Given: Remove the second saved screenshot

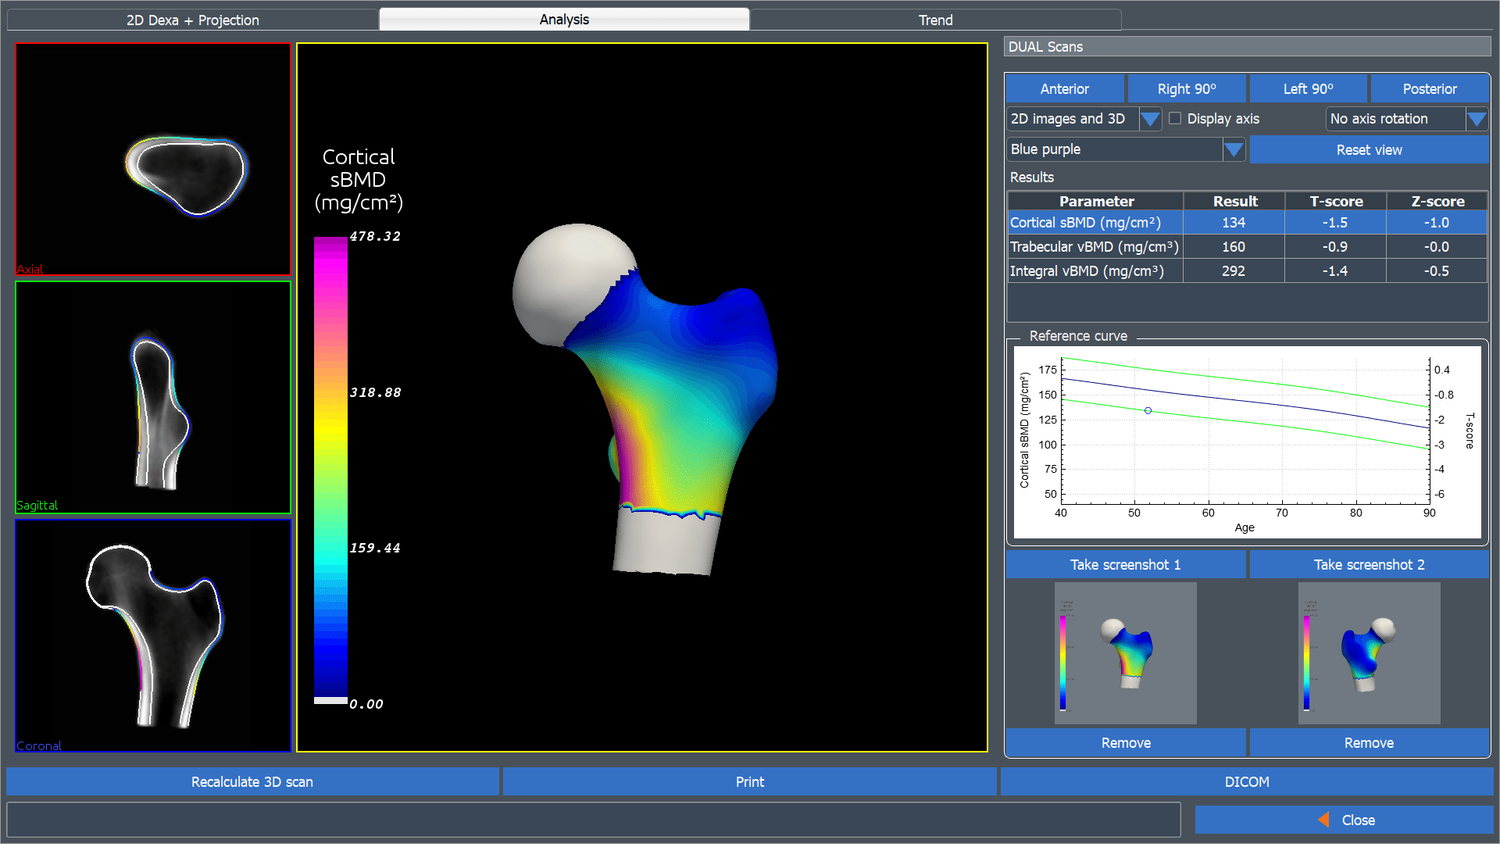Looking at the screenshot, I should (x=1369, y=742).
